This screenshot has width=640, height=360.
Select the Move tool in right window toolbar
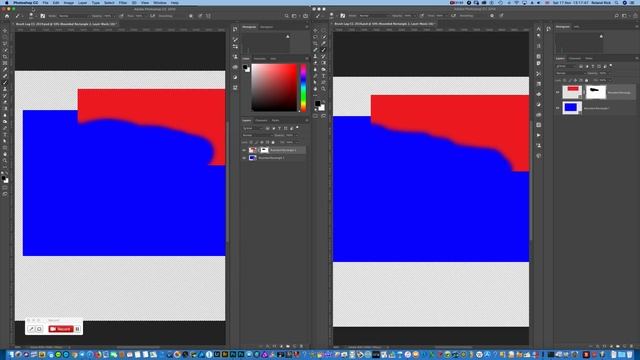click(x=315, y=30)
